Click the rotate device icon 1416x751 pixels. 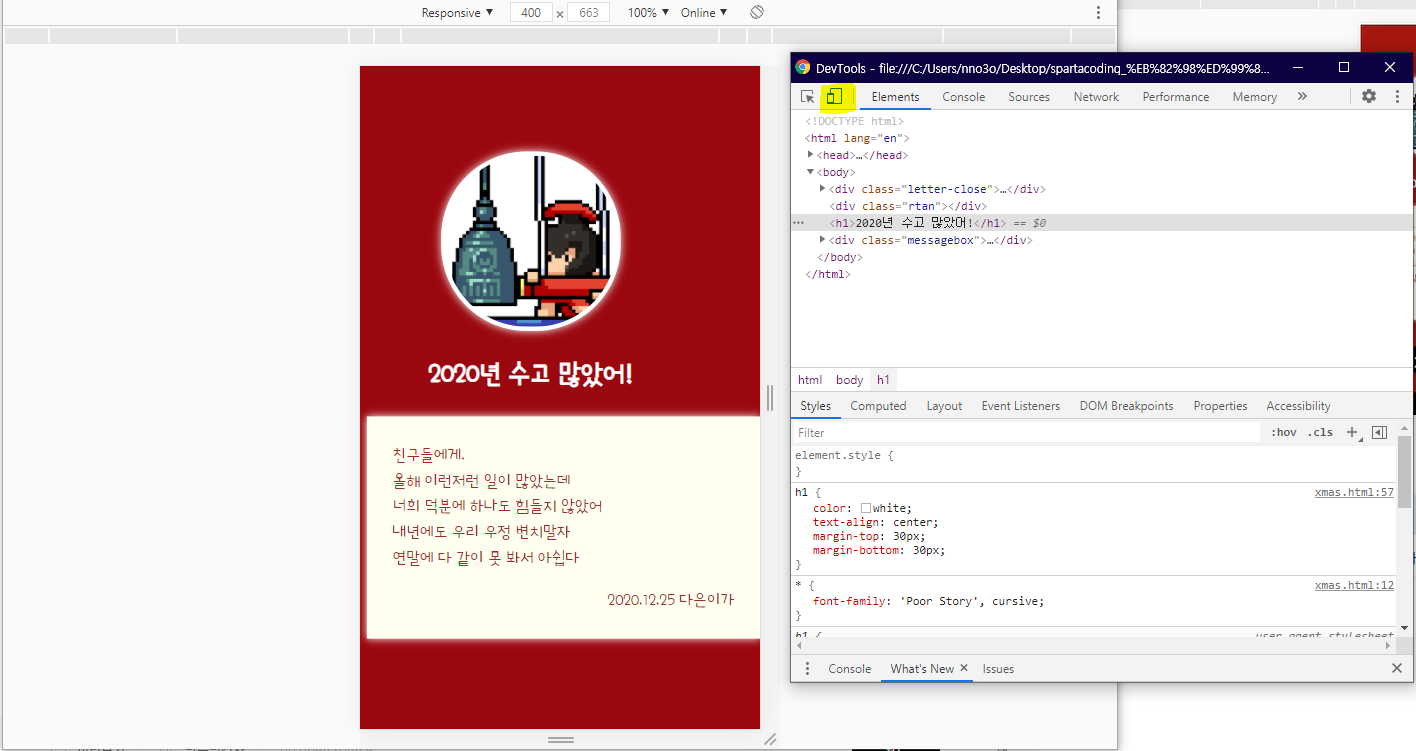(x=758, y=12)
